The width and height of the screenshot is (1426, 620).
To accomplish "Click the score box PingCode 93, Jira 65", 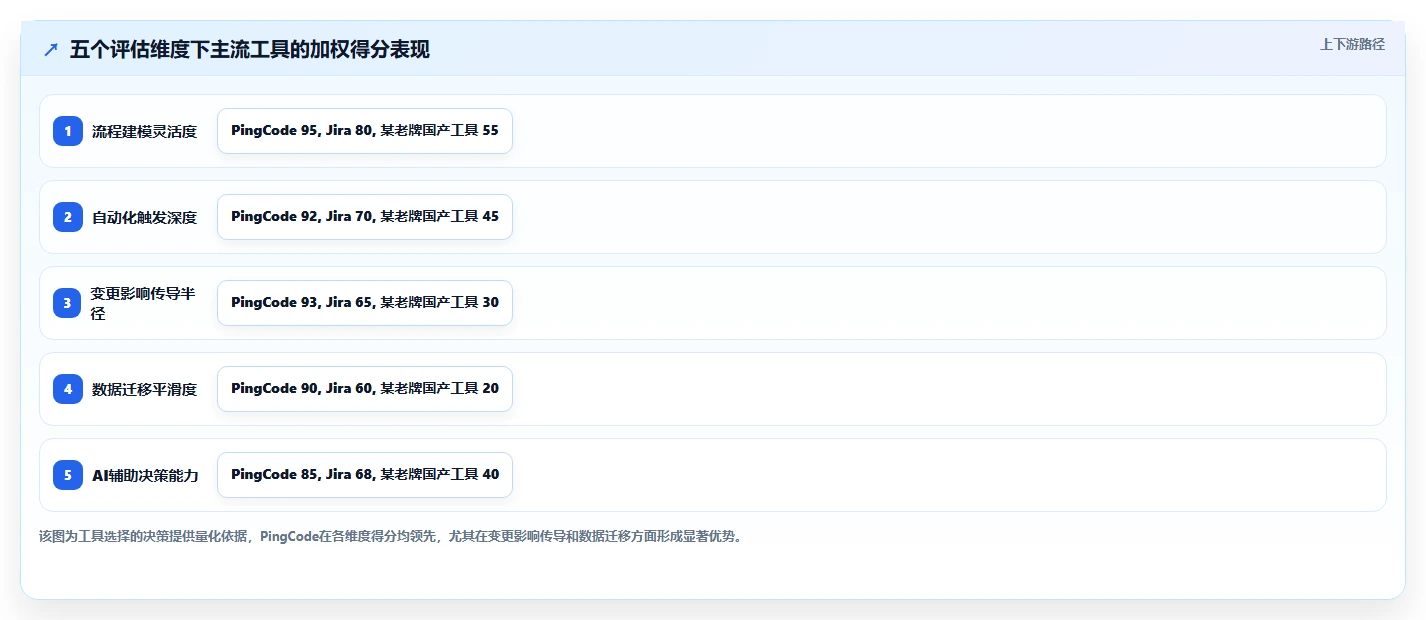I will [x=365, y=303].
